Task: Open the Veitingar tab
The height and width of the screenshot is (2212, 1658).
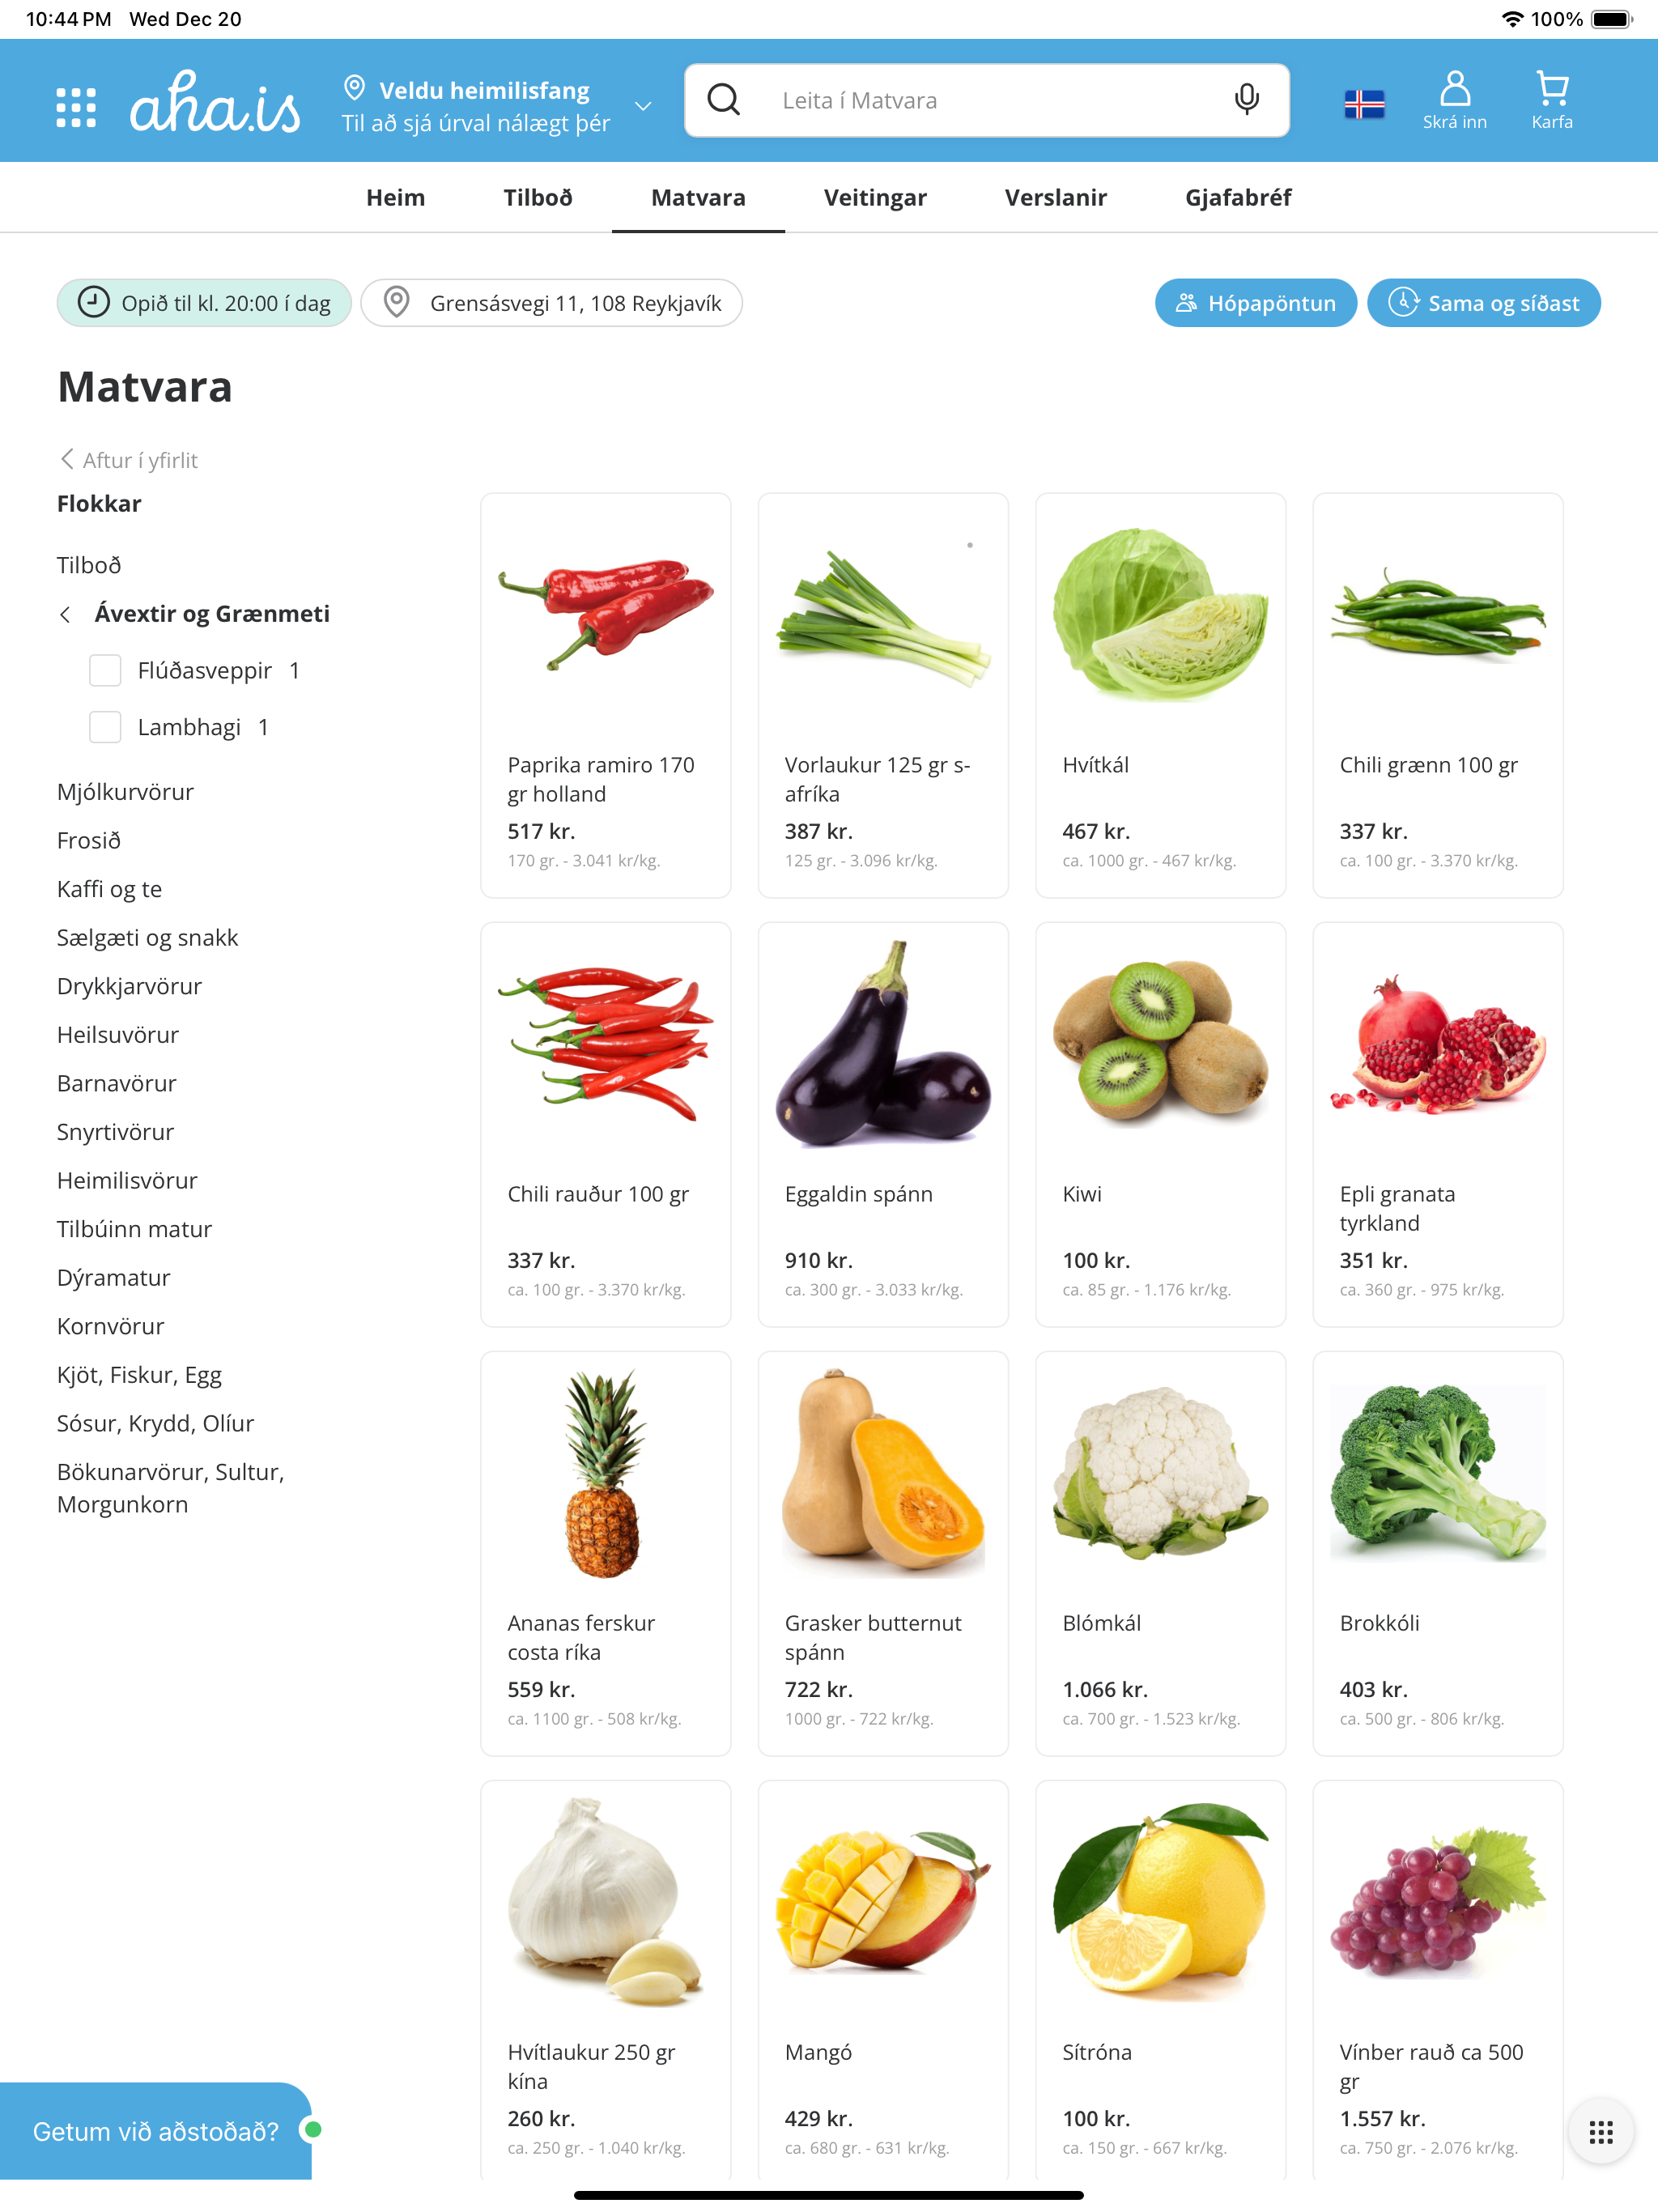Action: [x=875, y=197]
